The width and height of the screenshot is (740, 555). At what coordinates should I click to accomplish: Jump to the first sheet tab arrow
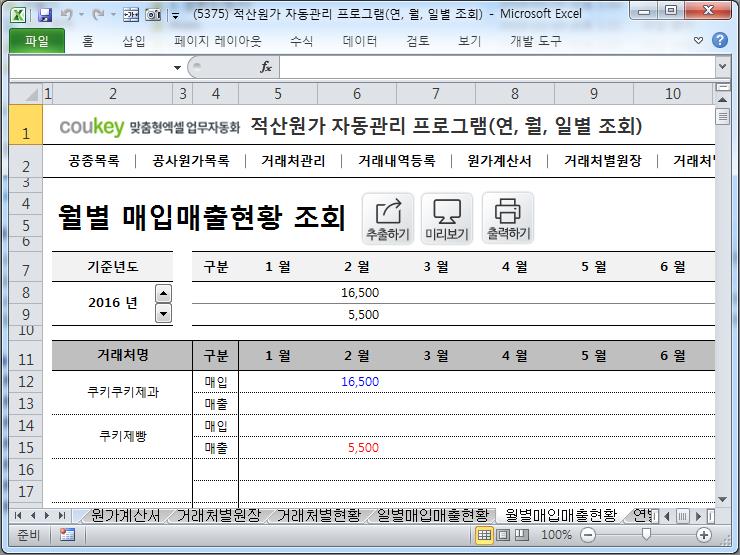[18, 515]
